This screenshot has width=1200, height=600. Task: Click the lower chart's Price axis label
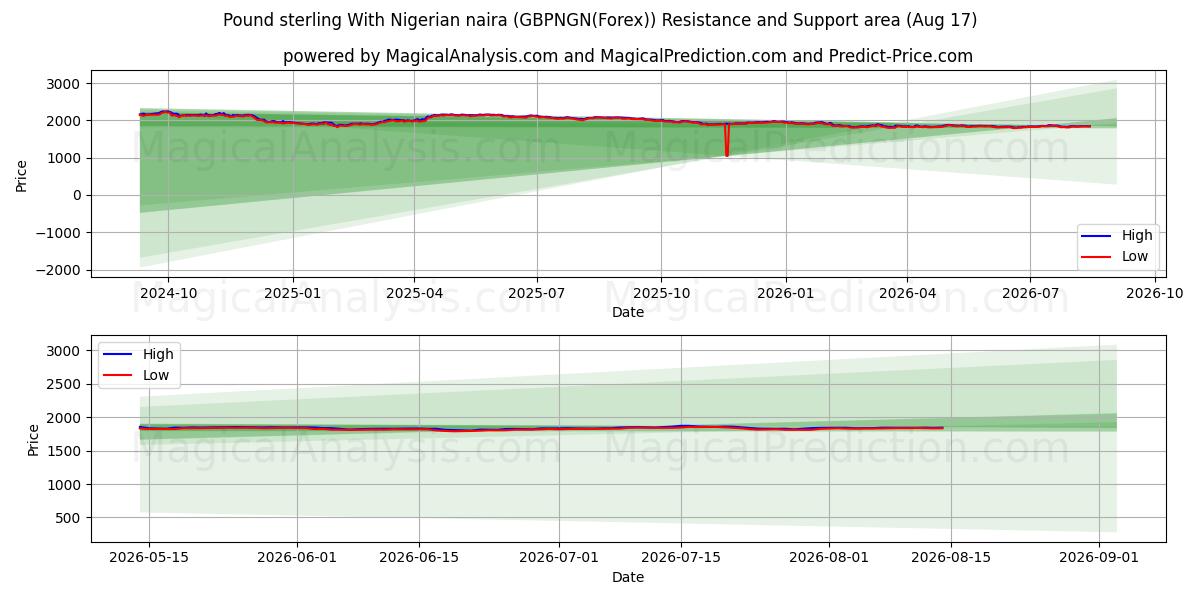tap(34, 440)
